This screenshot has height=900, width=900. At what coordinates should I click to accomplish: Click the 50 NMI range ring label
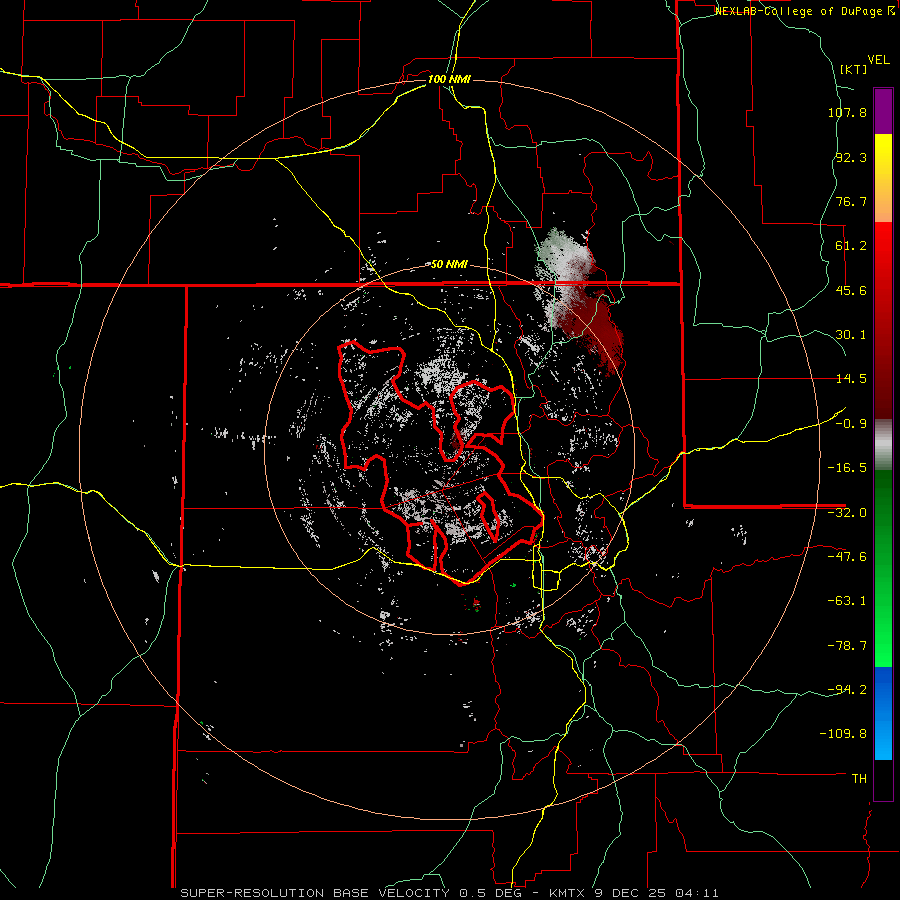click(449, 264)
